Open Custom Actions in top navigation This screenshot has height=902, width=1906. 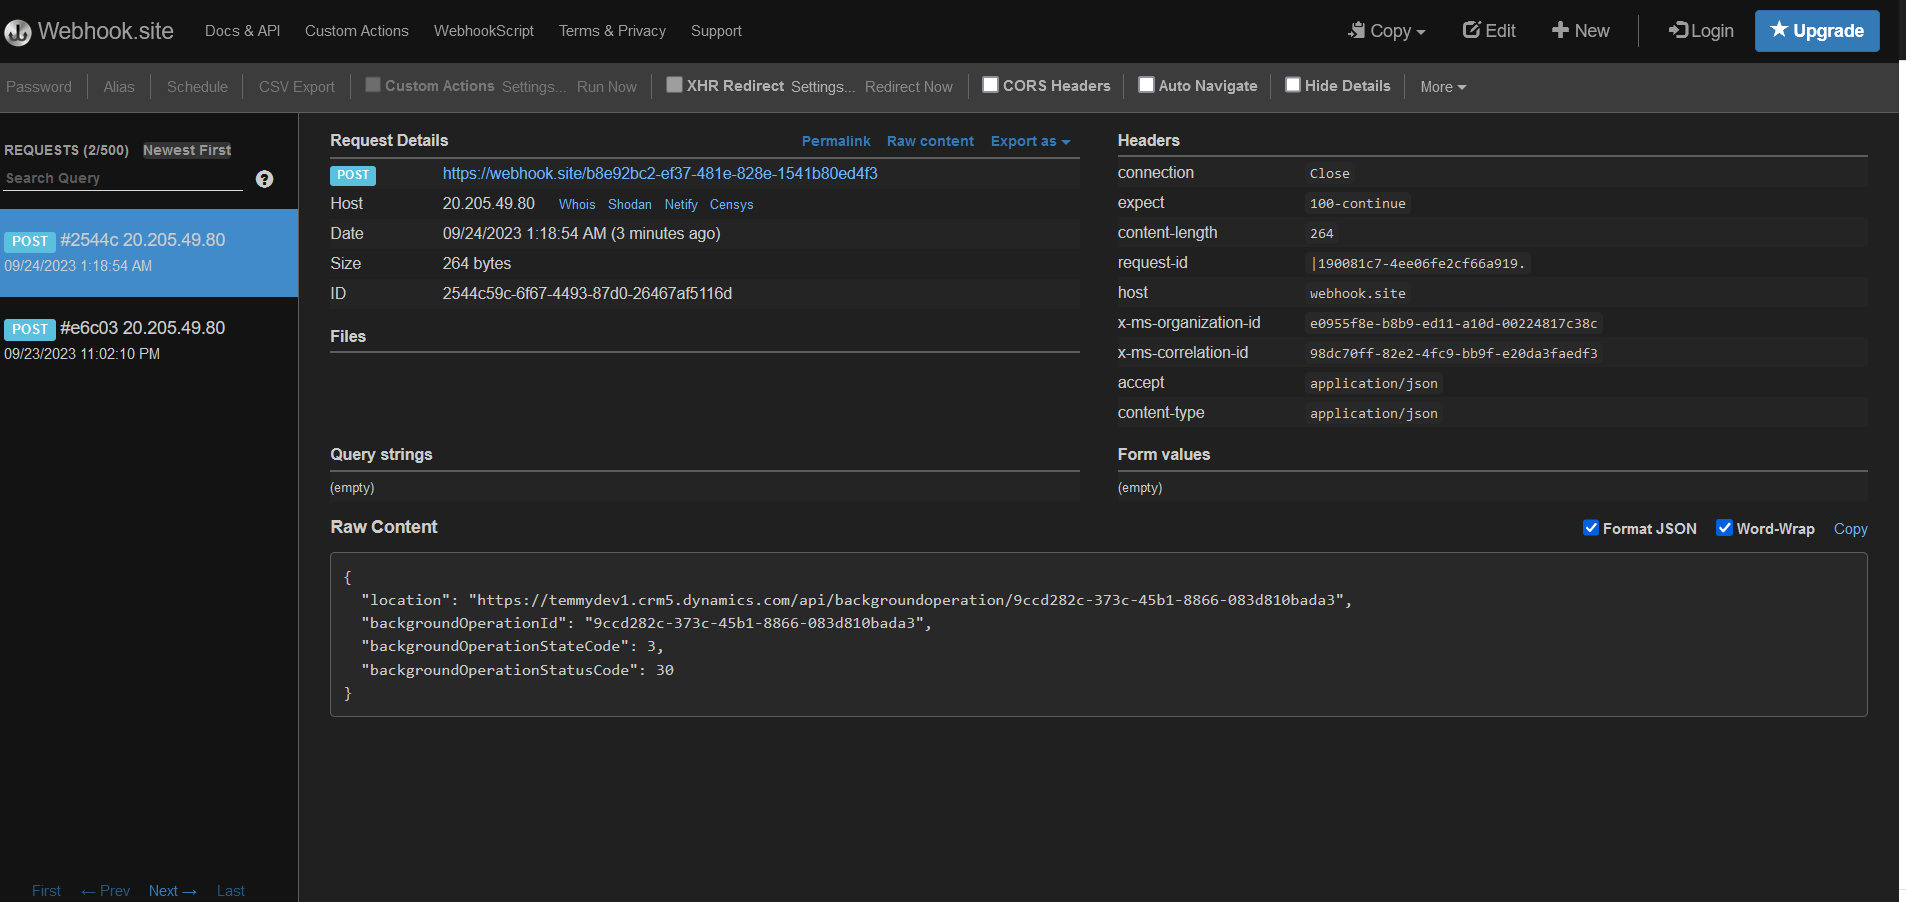coord(356,31)
